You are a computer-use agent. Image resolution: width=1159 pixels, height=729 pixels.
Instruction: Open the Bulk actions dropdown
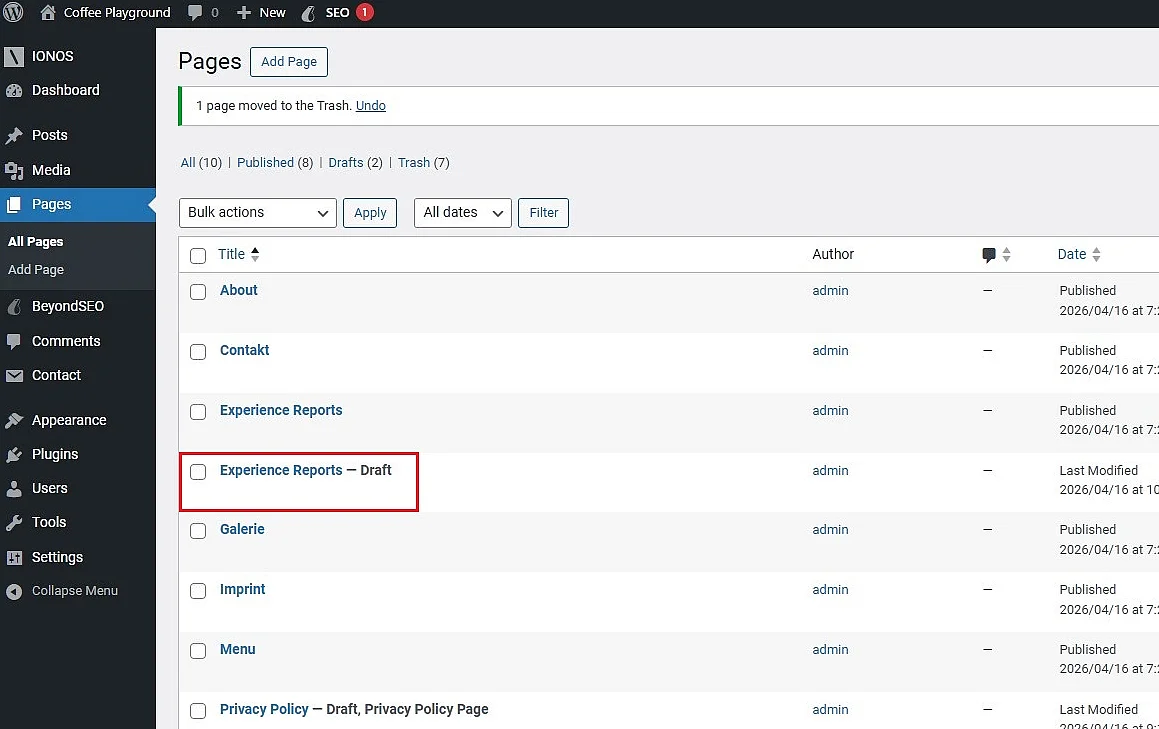257,213
